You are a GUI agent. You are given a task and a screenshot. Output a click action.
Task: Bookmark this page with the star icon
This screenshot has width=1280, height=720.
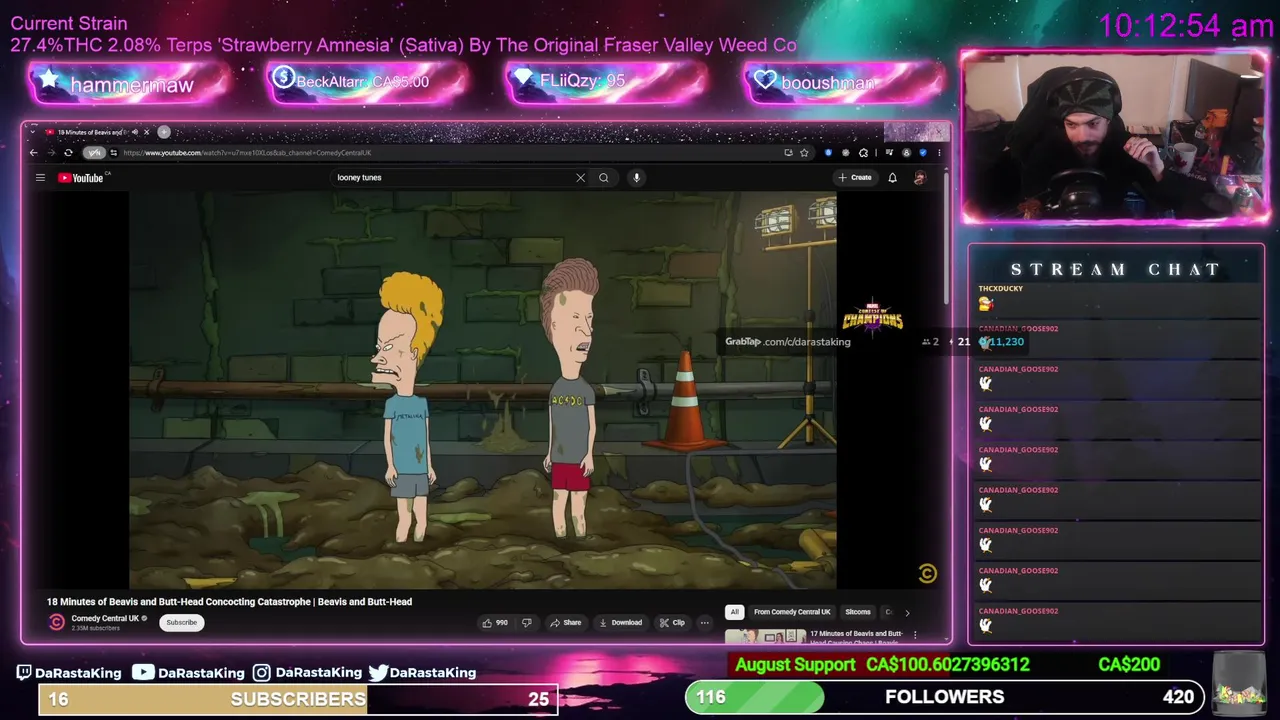[x=804, y=153]
